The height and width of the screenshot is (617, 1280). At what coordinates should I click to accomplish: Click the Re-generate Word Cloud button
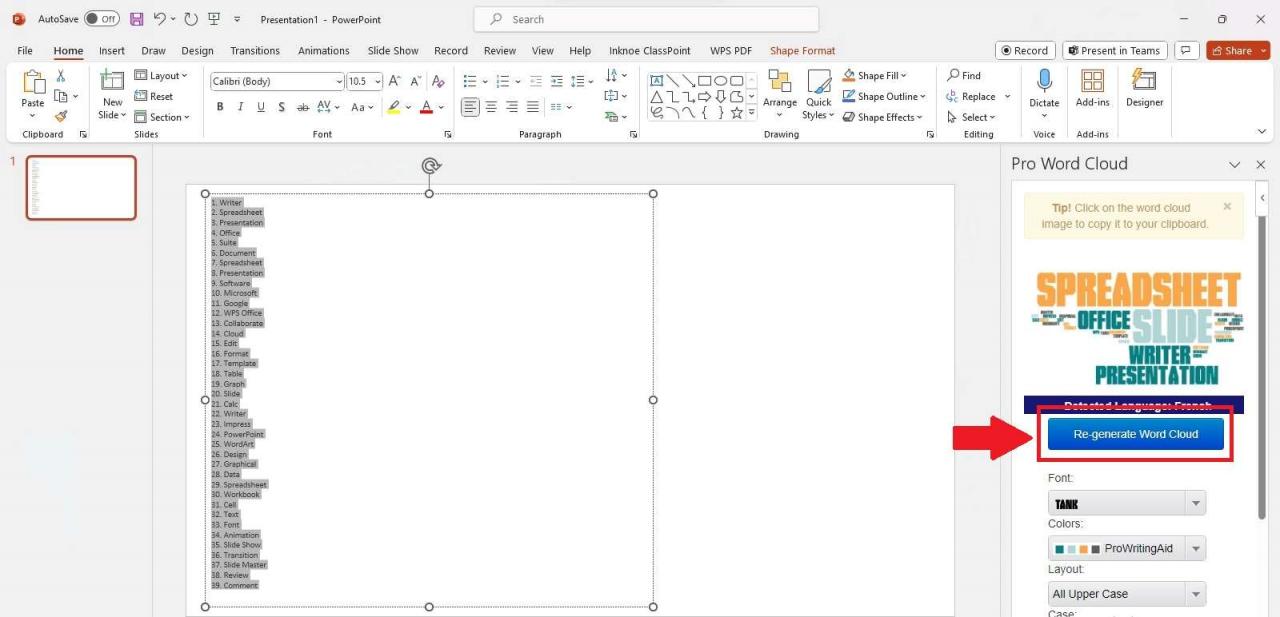[1135, 434]
